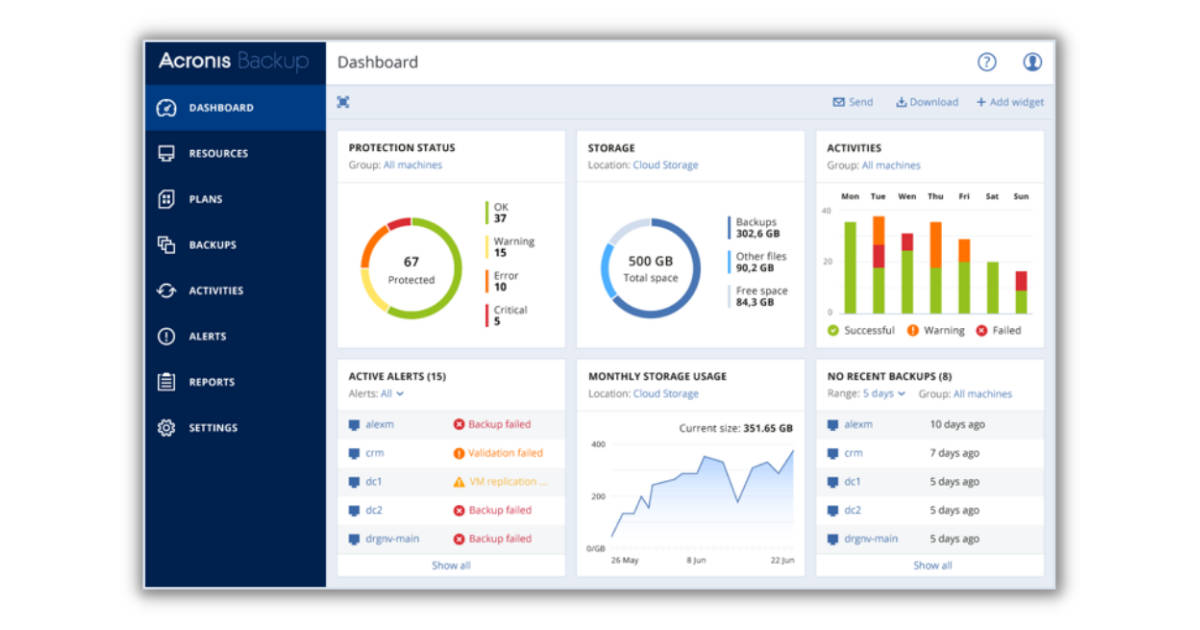The width and height of the screenshot is (1200, 630).
Task: Change Storage location Cloud Storage selector
Action: 665,165
